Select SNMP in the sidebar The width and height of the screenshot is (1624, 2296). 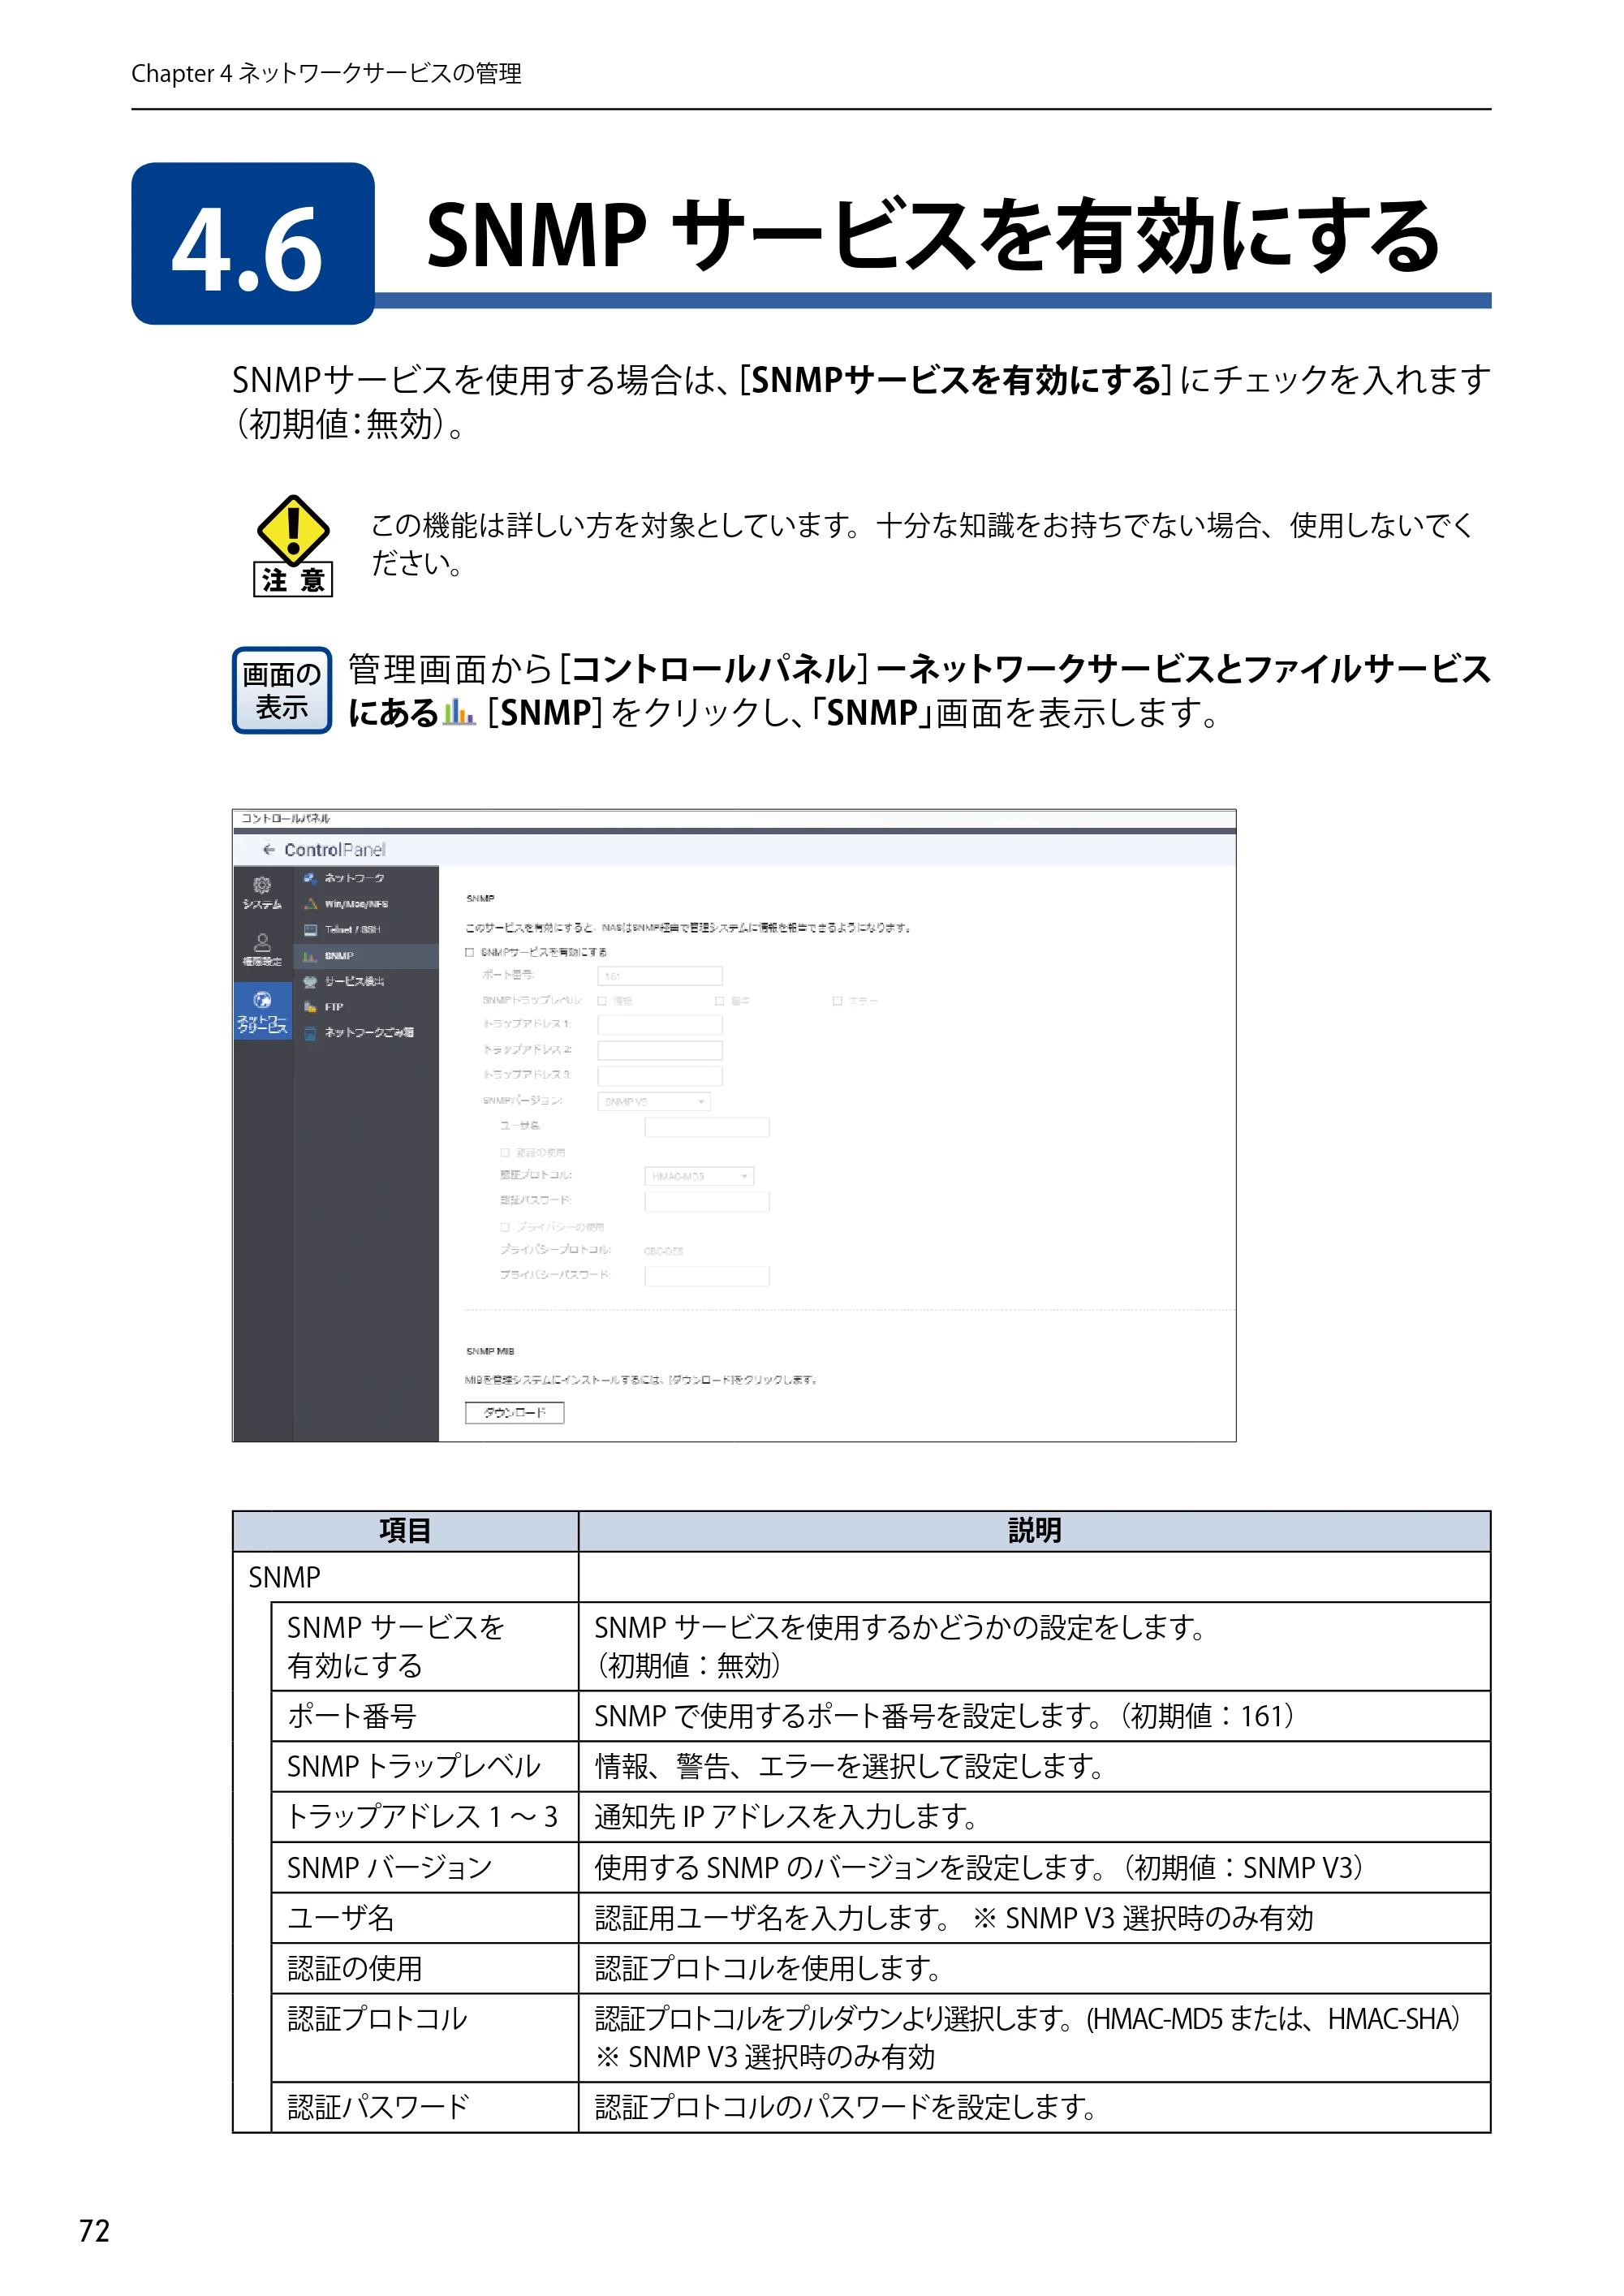tap(366, 956)
